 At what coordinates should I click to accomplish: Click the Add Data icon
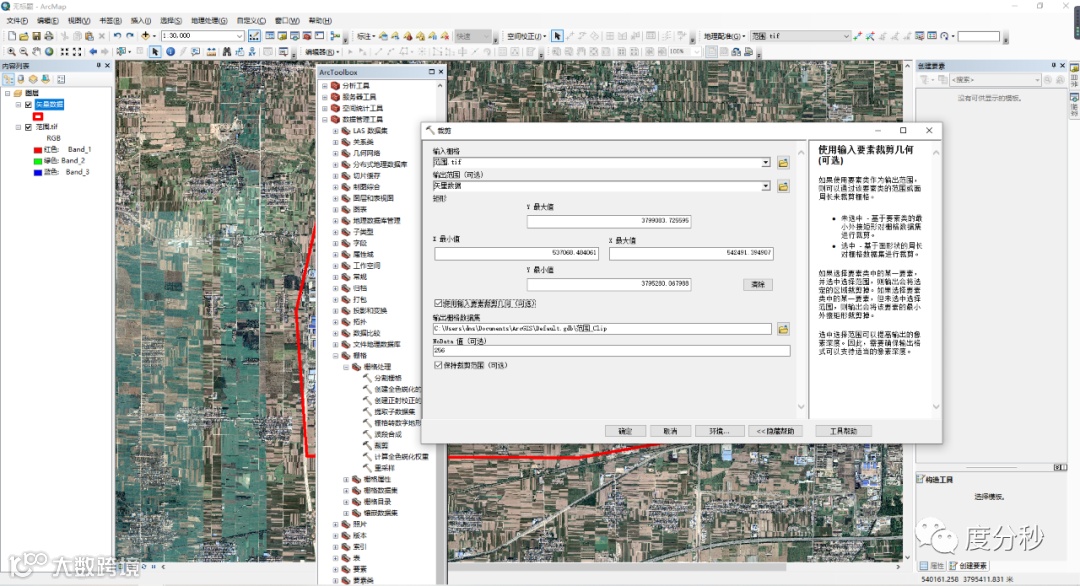145,36
